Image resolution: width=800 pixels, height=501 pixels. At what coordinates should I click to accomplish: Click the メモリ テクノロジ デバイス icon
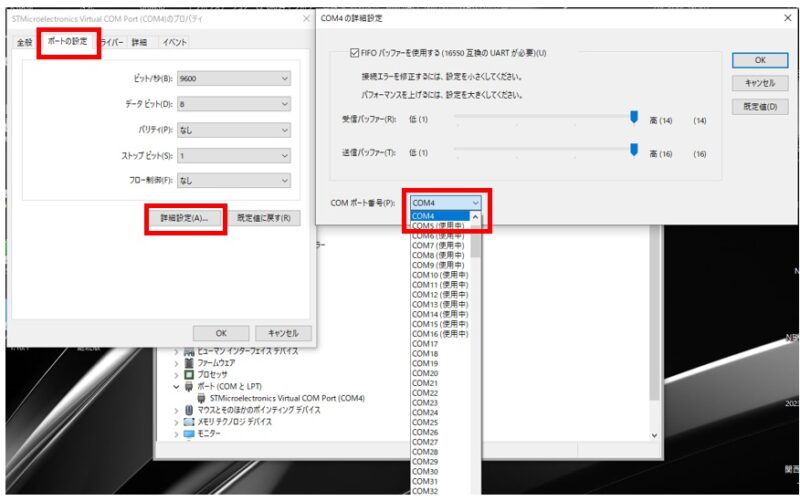[189, 422]
